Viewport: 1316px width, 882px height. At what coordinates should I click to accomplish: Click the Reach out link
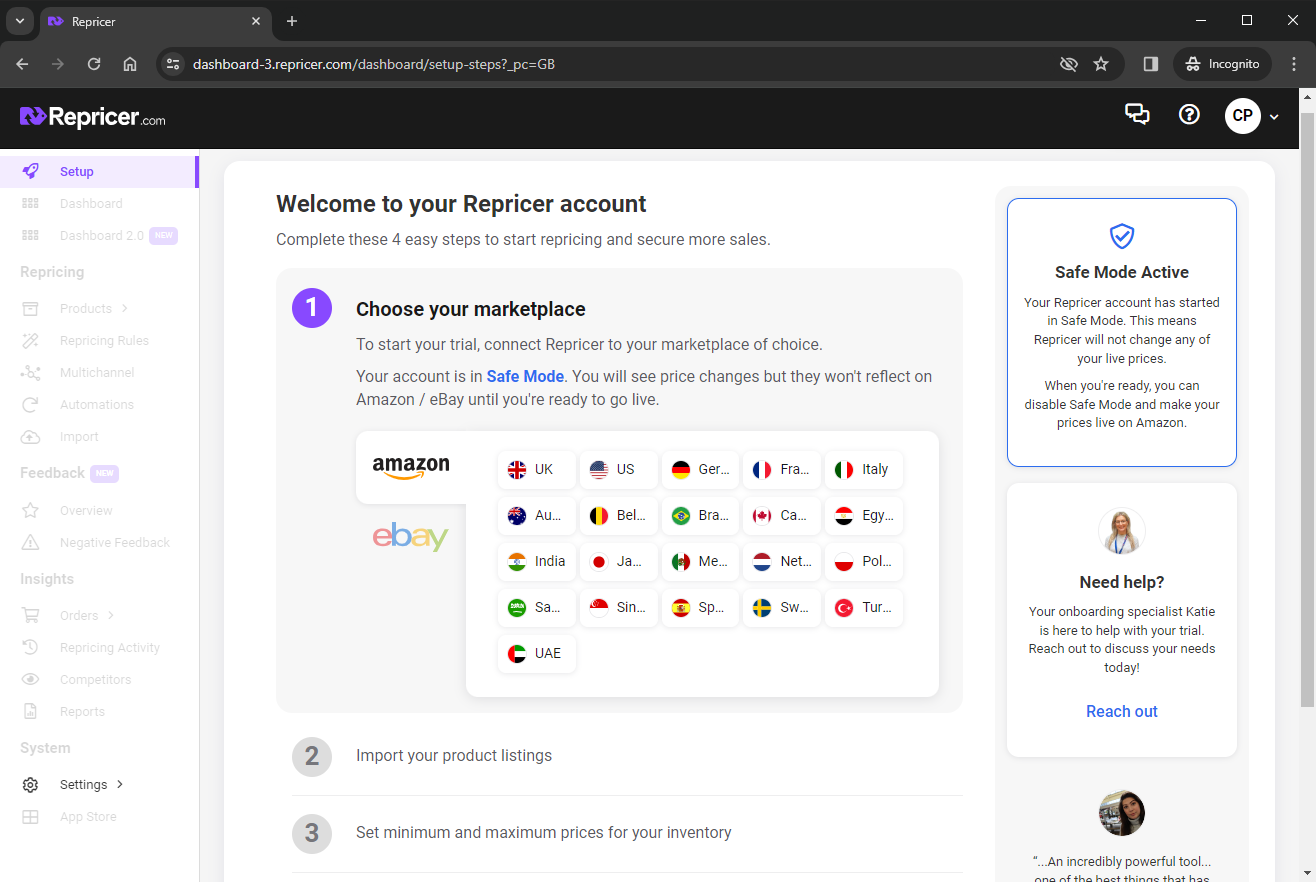pos(1122,711)
